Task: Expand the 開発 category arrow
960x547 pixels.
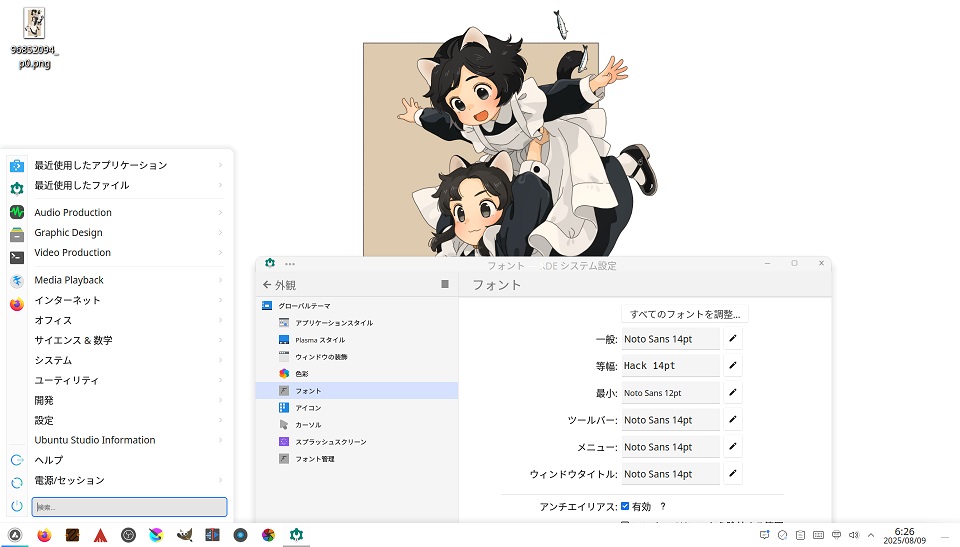Action: click(220, 400)
